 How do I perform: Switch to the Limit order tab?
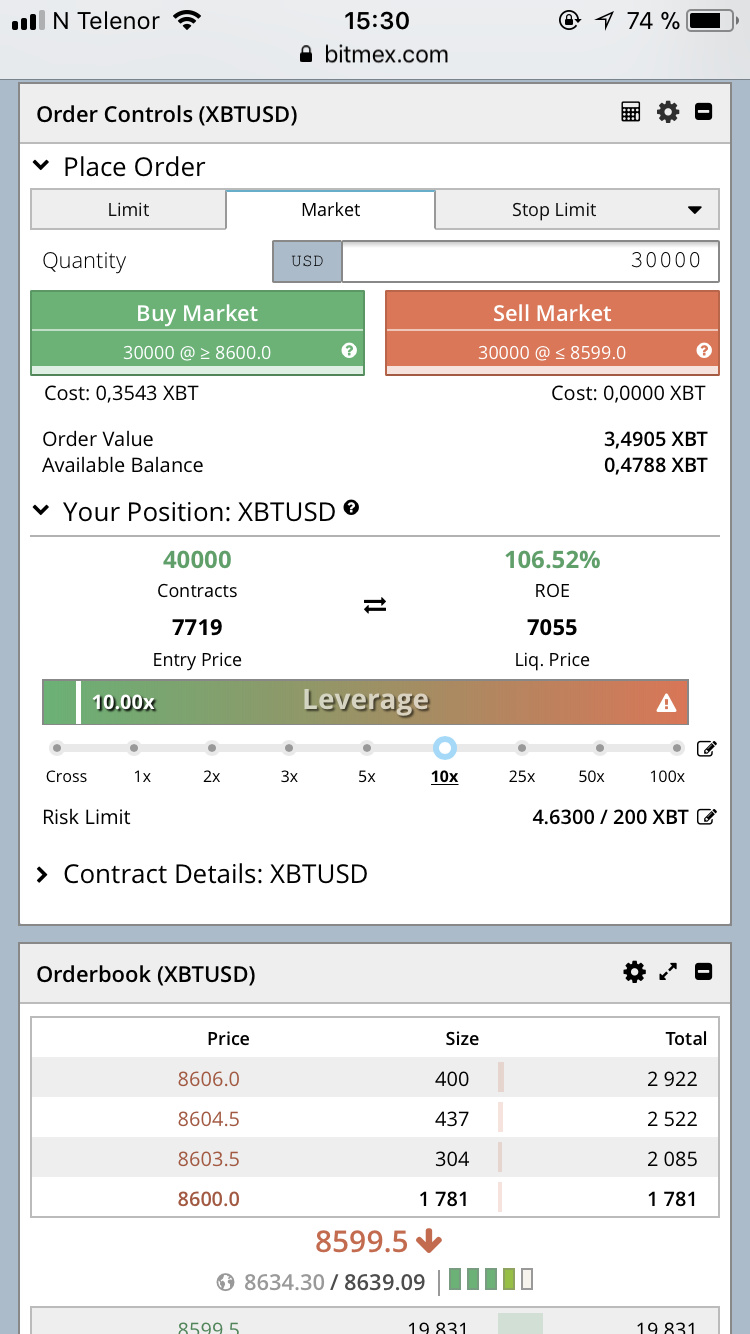(128, 210)
